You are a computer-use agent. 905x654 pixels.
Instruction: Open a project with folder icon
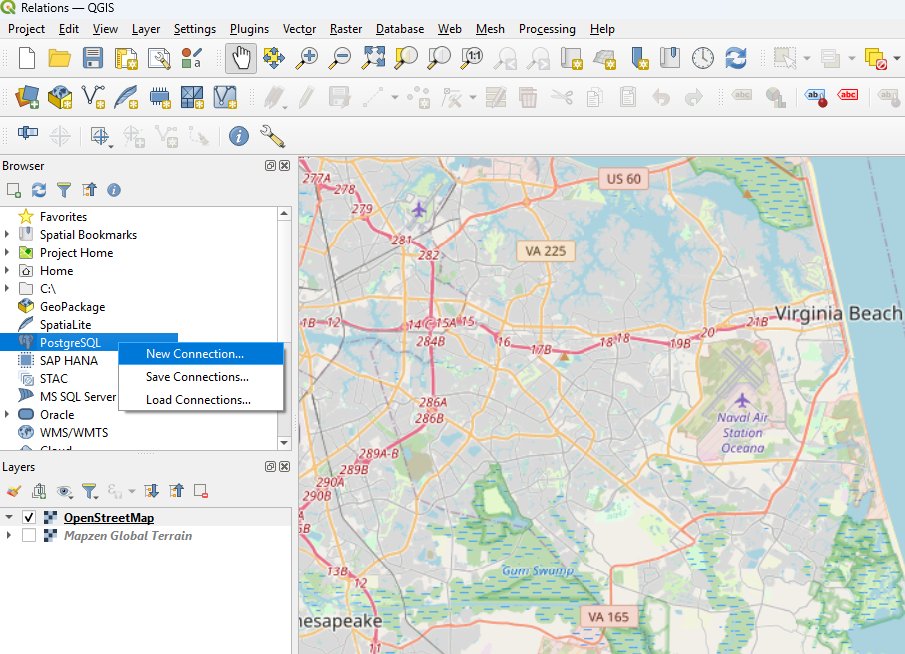coord(59,58)
